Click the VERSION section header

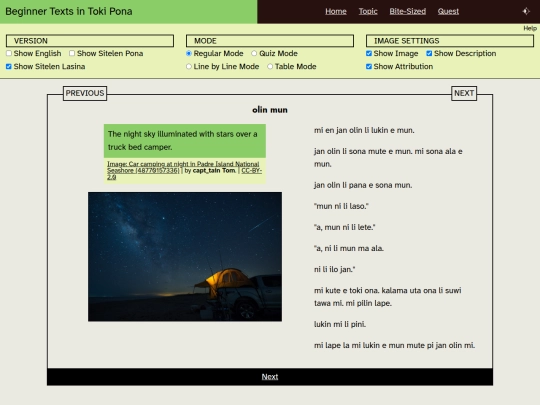point(90,41)
